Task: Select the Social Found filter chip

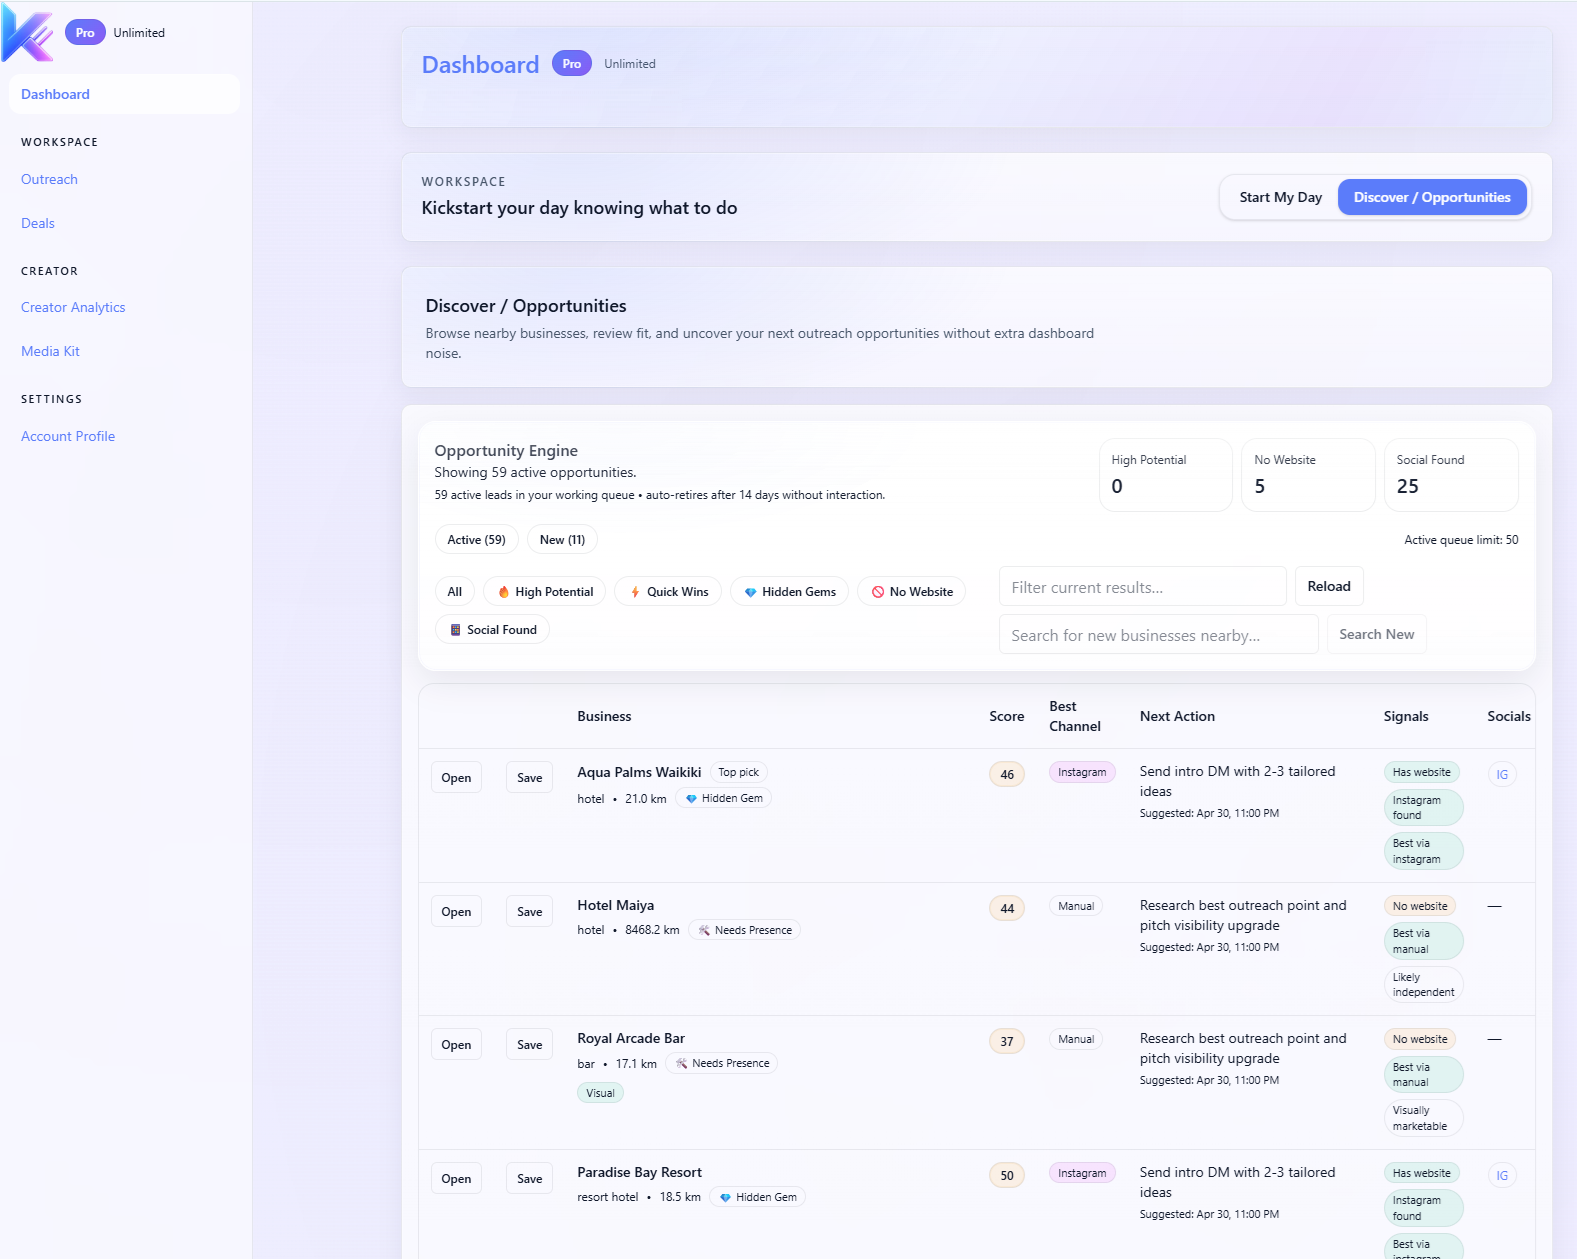Action: point(492,630)
